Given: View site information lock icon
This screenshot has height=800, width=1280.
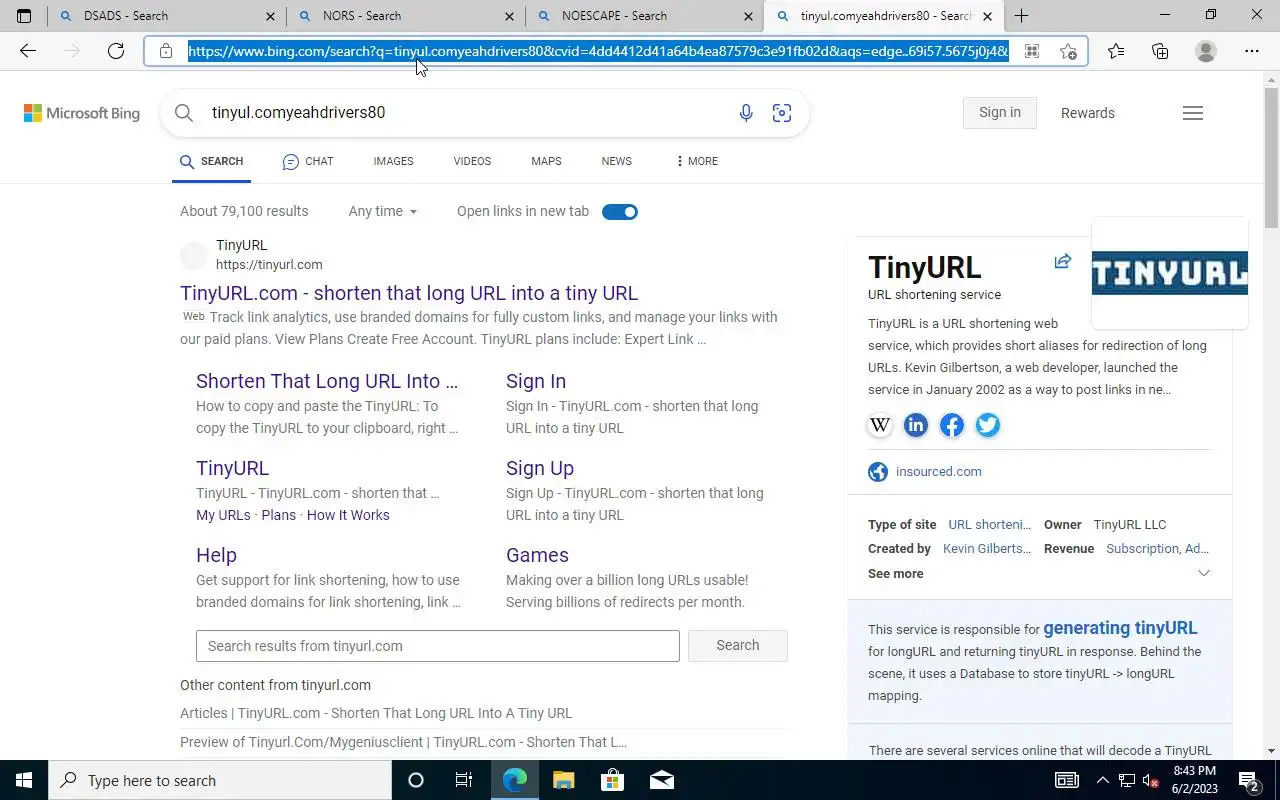Looking at the screenshot, I should point(165,51).
